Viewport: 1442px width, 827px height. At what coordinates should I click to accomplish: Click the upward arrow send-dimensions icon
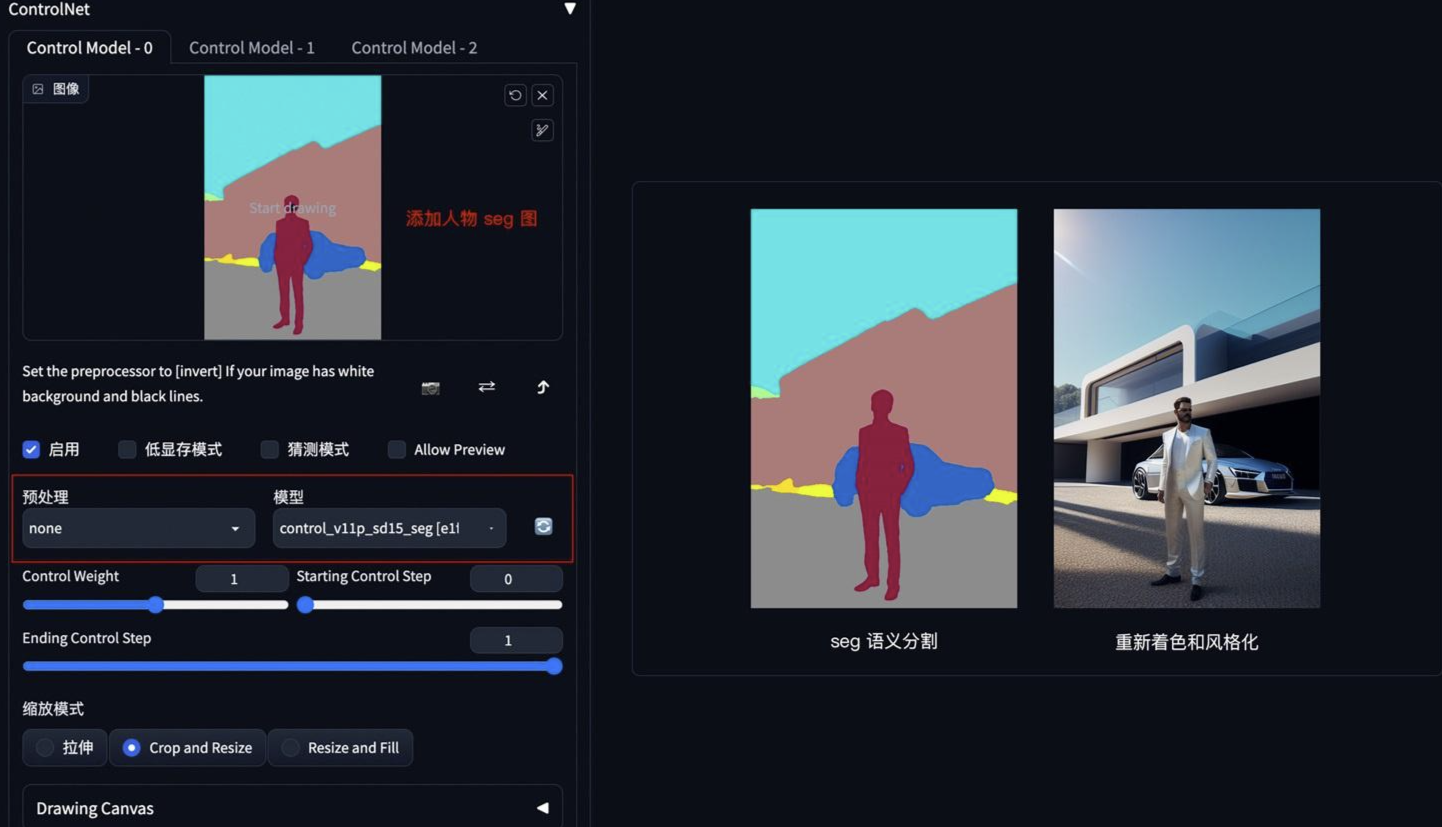(x=543, y=387)
